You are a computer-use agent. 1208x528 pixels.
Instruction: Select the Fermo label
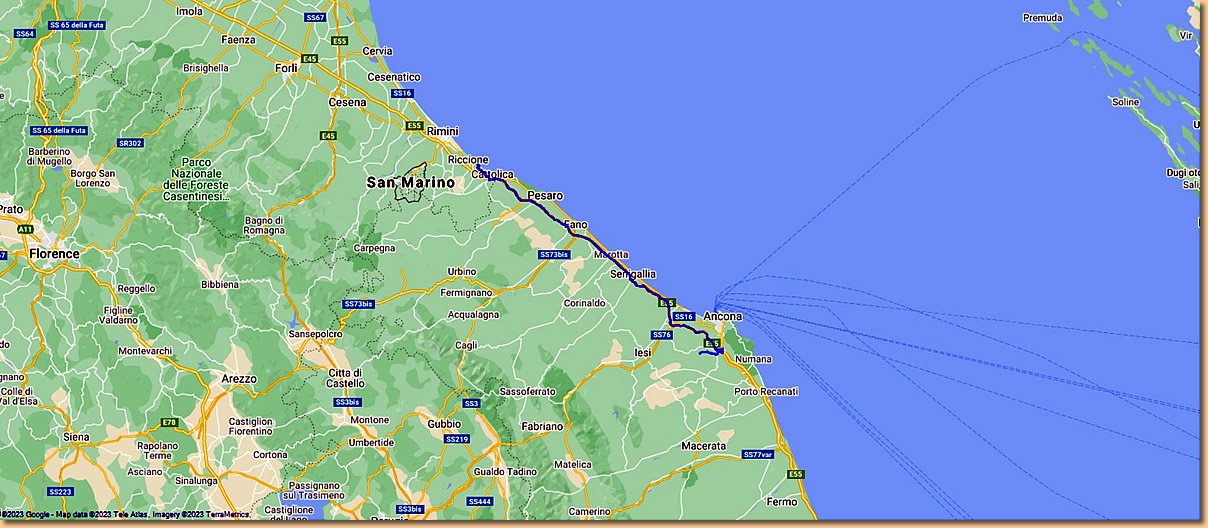point(782,501)
